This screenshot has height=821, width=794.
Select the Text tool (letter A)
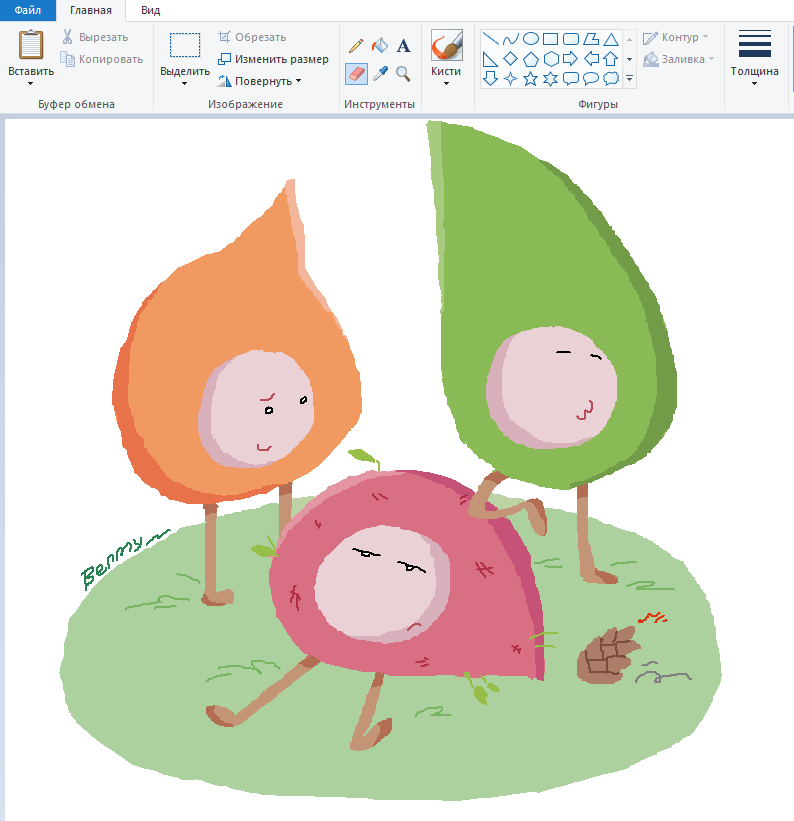point(403,46)
